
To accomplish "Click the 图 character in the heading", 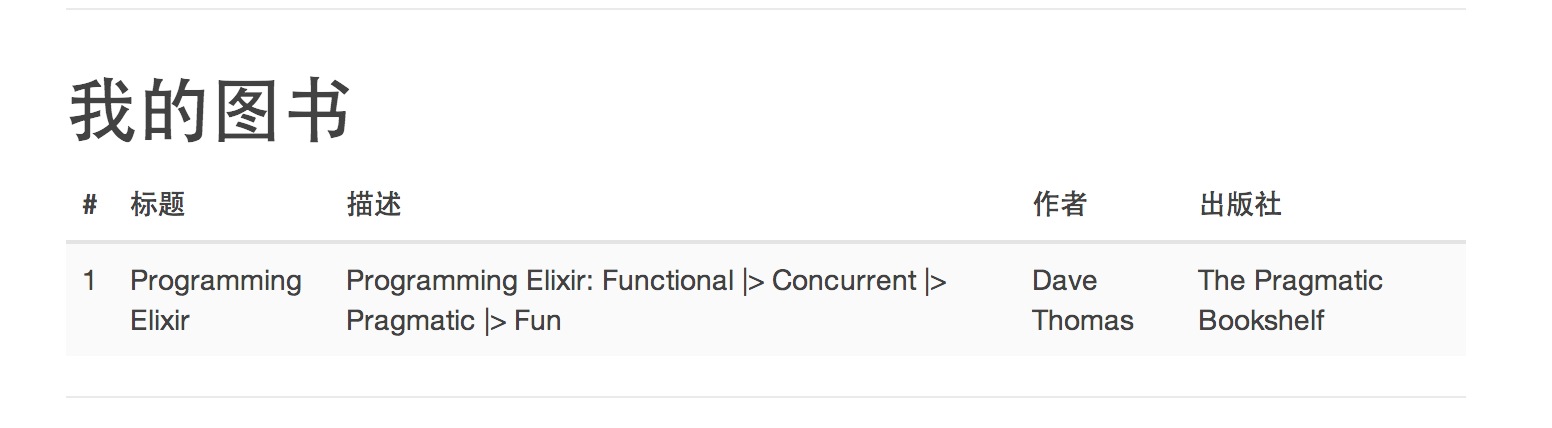I will pyautogui.click(x=245, y=110).
